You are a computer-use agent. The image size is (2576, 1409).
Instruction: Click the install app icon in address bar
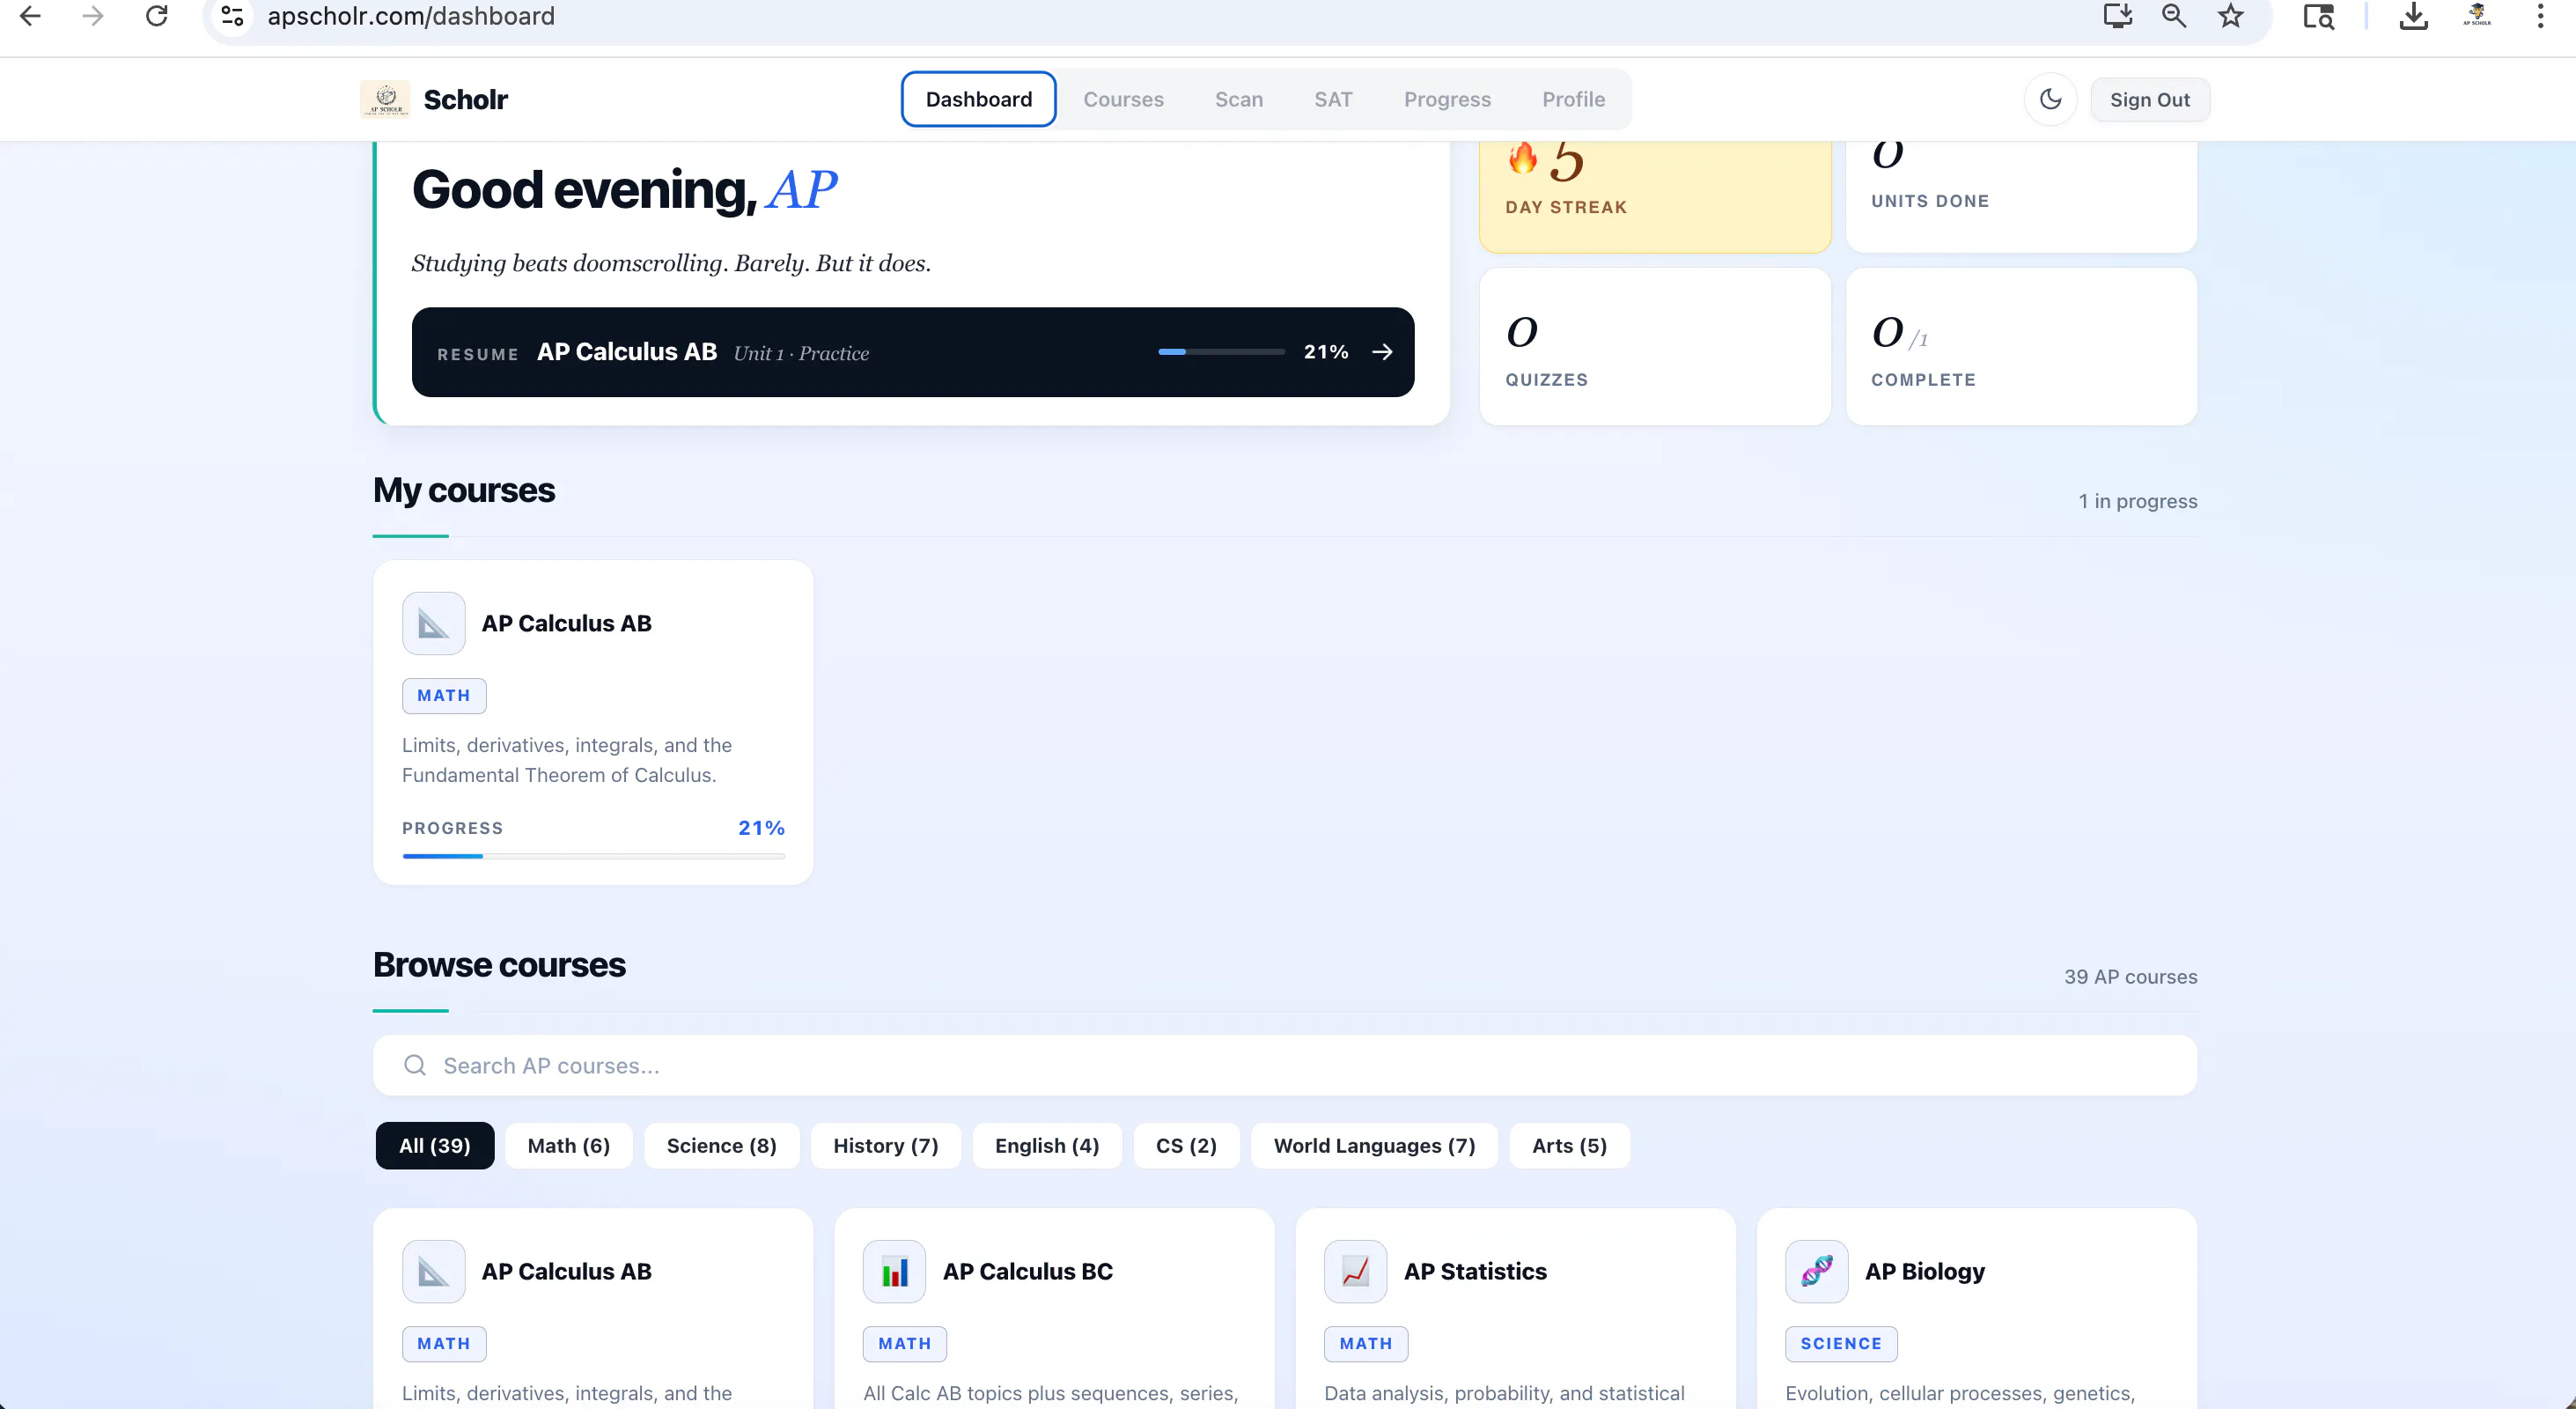click(2117, 16)
